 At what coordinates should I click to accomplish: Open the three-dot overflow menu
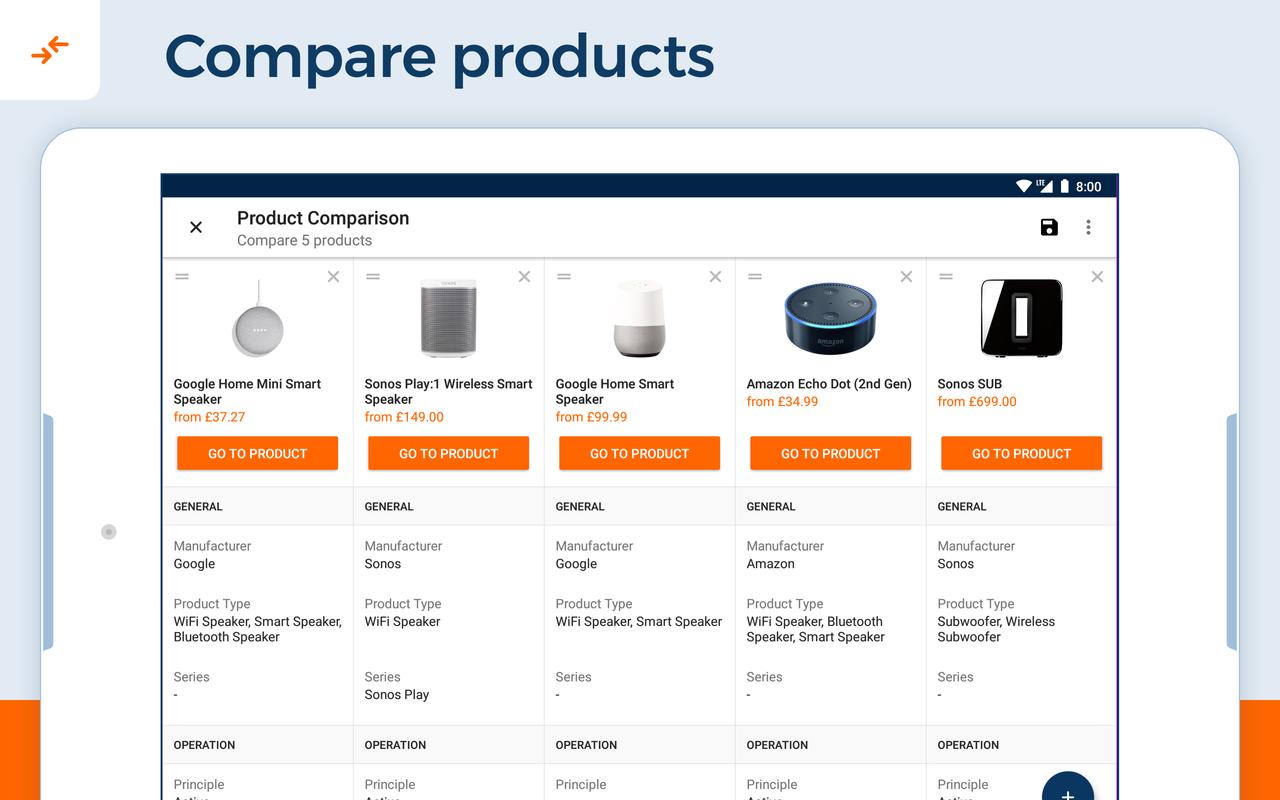click(1088, 227)
